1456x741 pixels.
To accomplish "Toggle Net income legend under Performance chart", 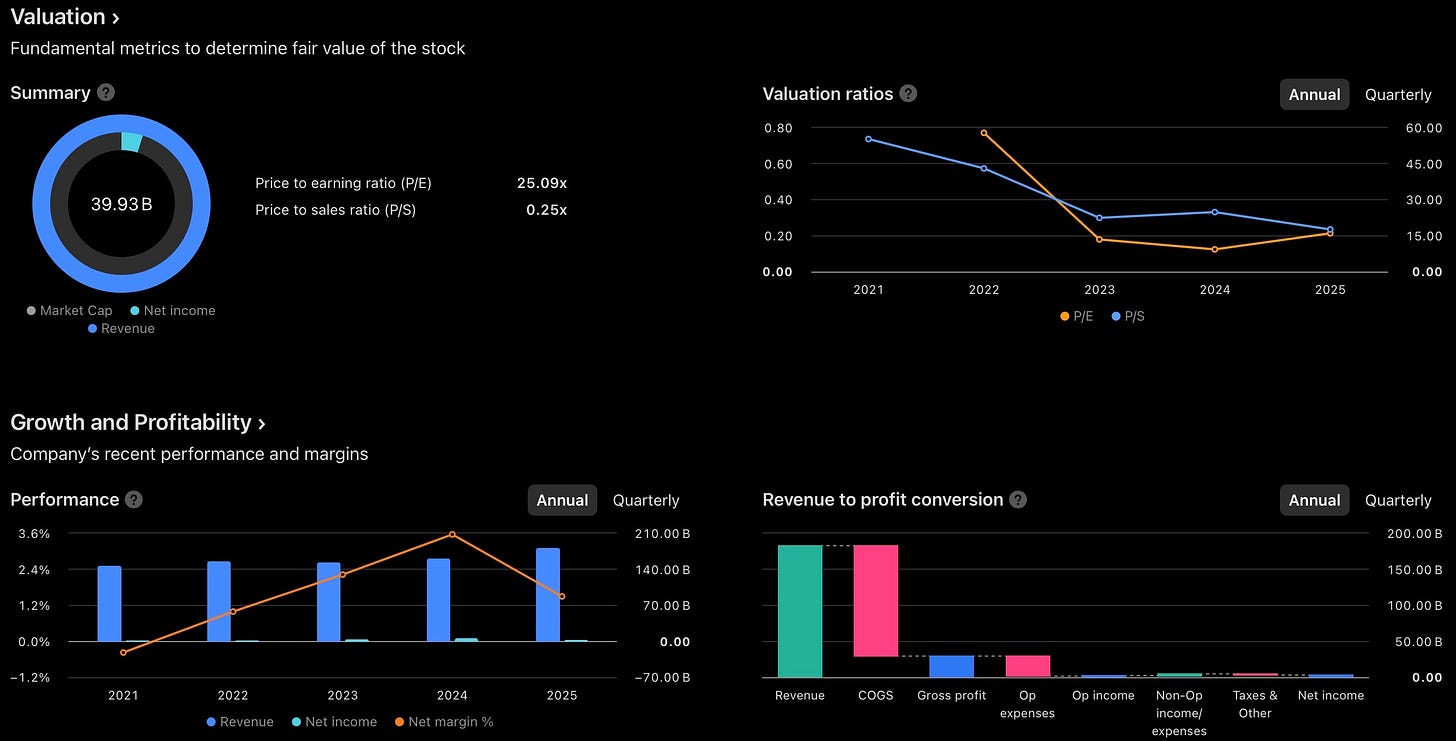I will [x=334, y=722].
